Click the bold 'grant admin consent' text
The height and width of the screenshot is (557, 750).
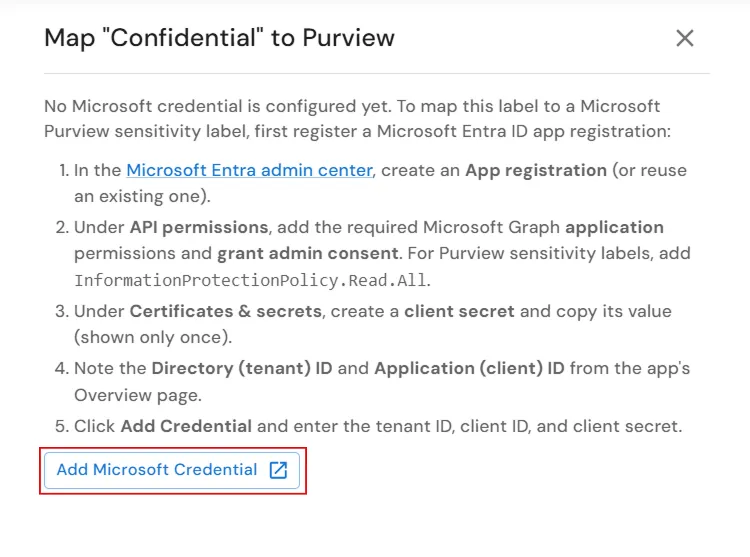(308, 253)
